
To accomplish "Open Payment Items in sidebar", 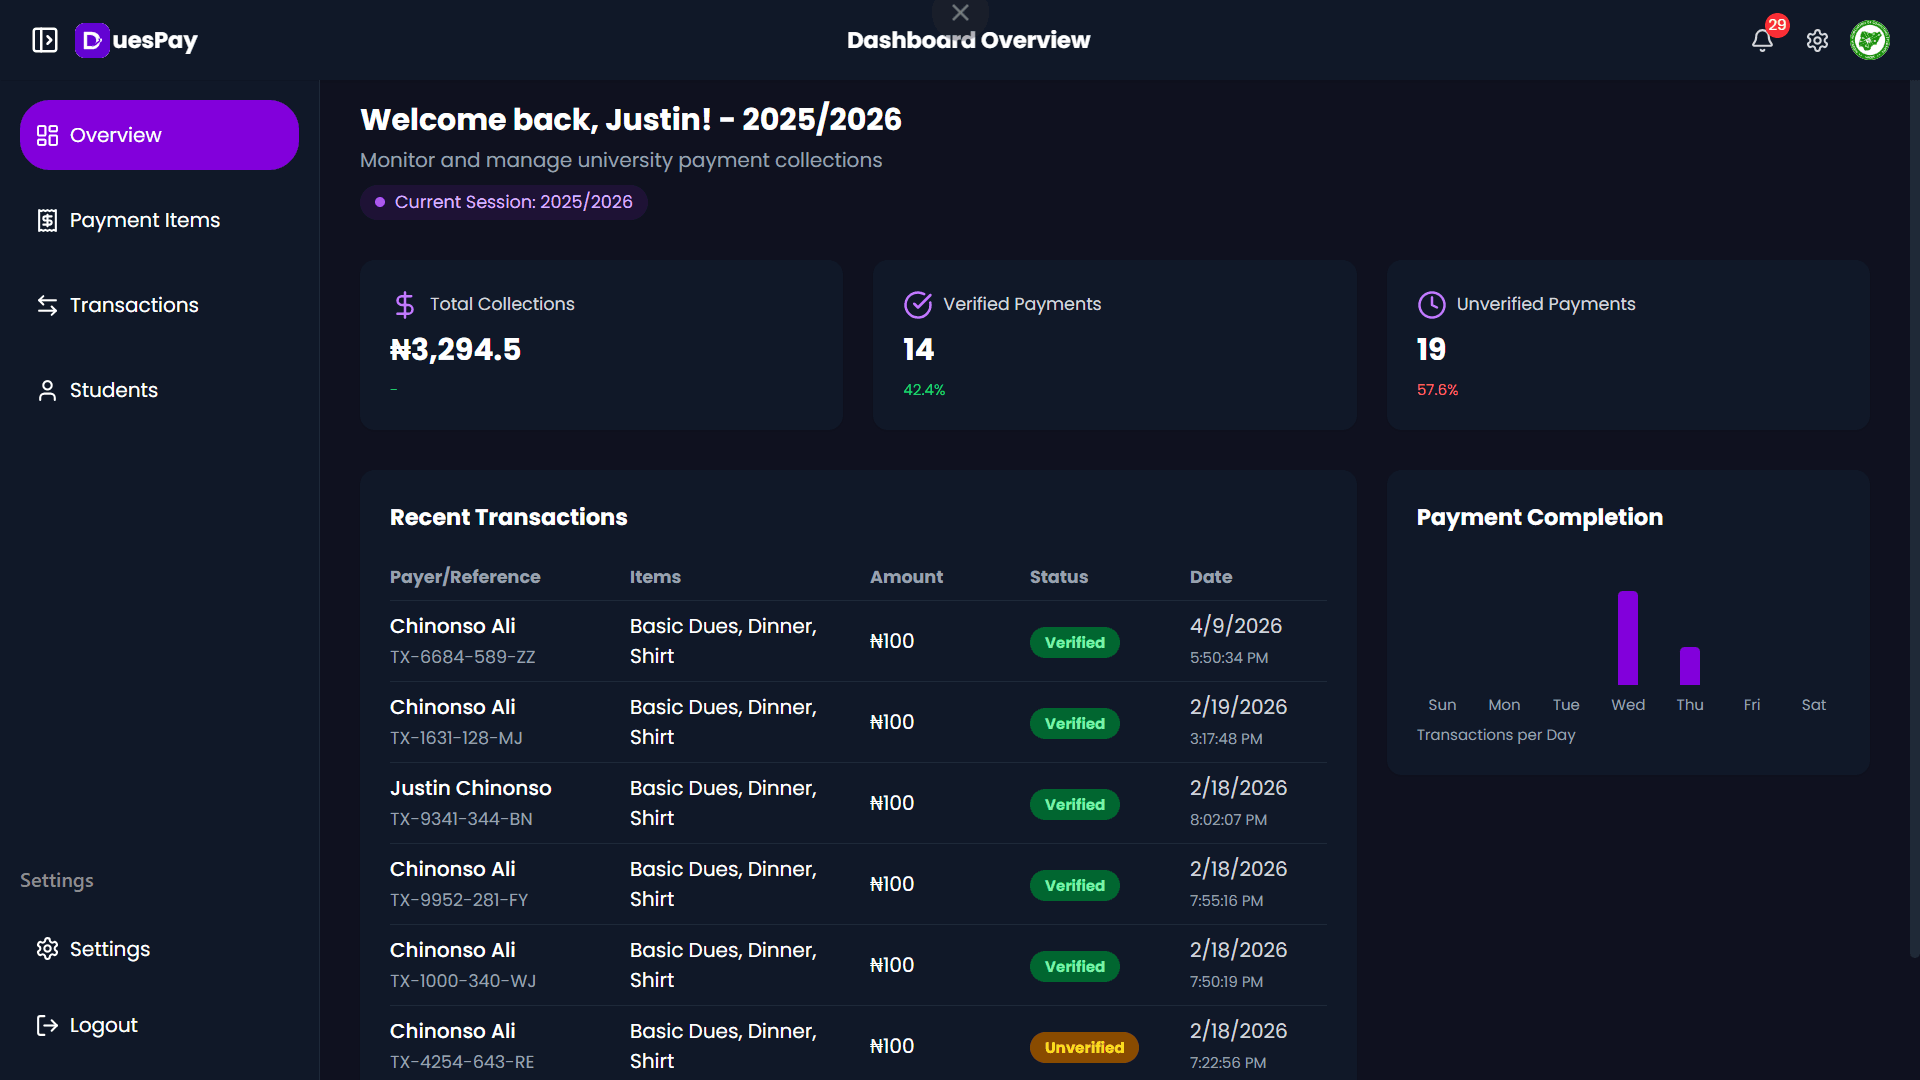I will [x=144, y=220].
